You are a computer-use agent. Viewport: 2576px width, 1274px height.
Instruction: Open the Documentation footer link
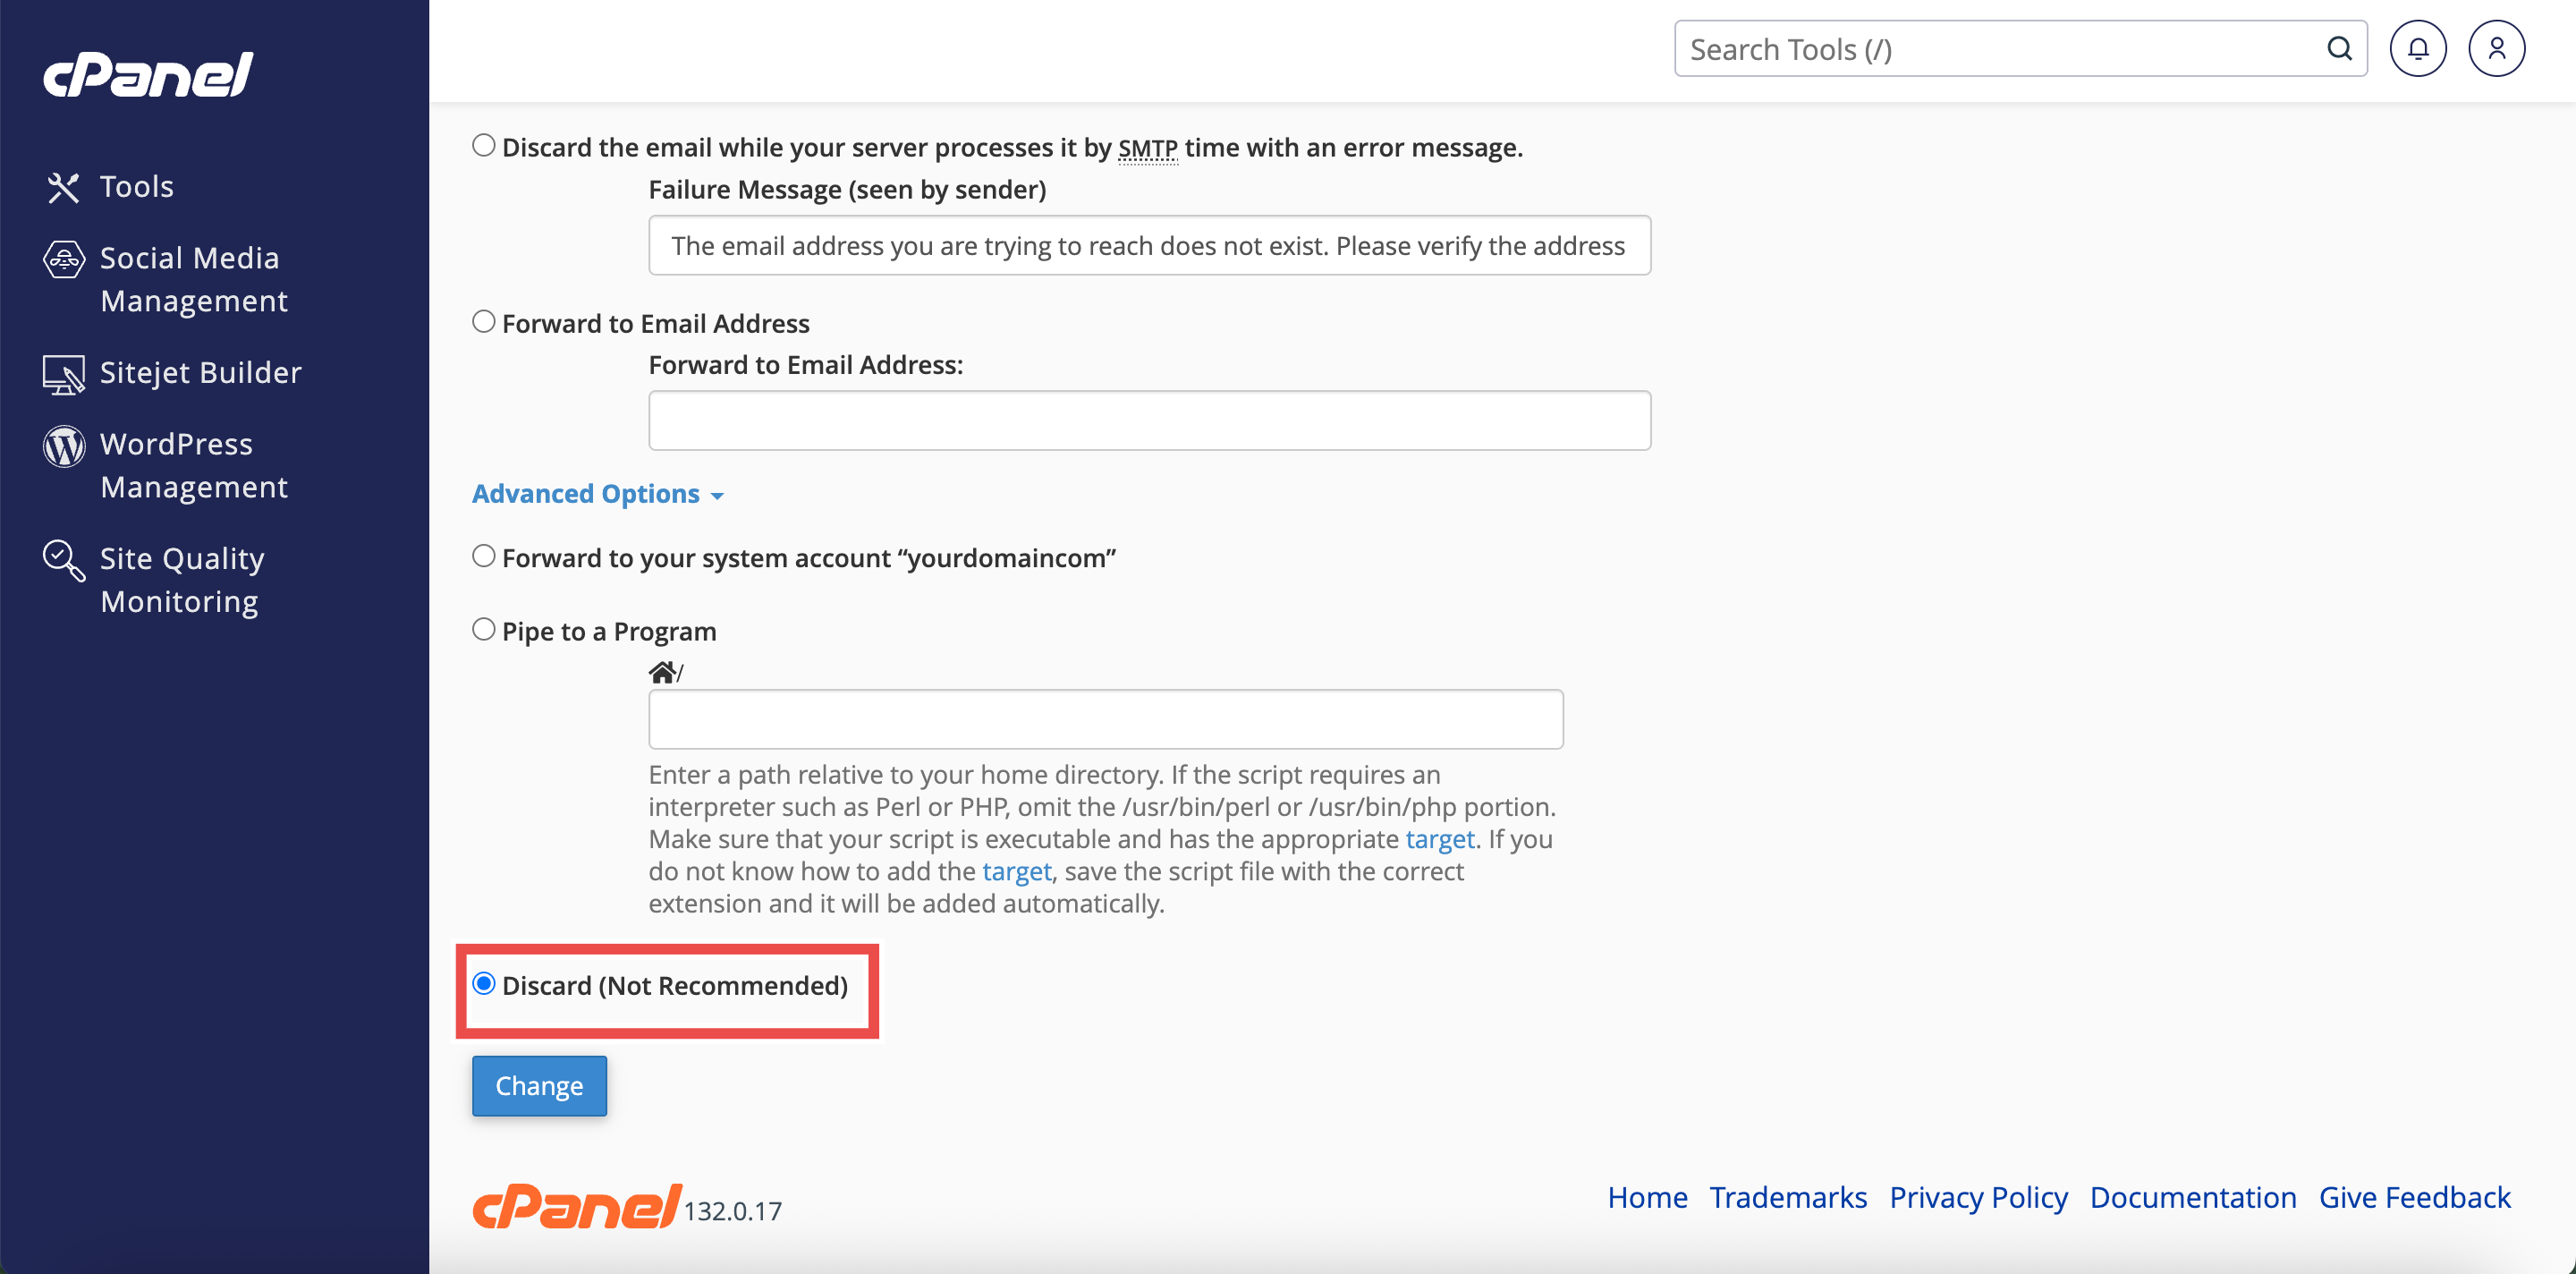click(x=2192, y=1197)
